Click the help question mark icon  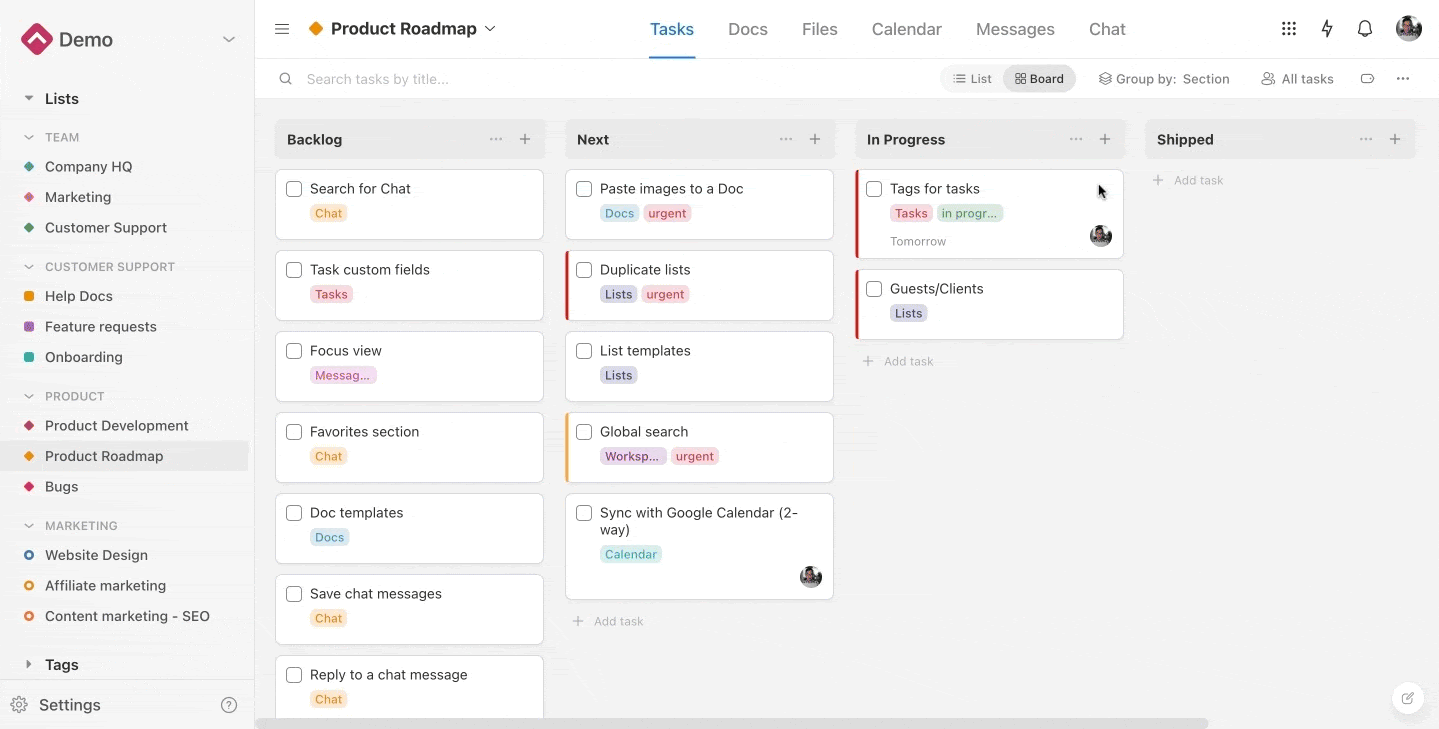229,705
